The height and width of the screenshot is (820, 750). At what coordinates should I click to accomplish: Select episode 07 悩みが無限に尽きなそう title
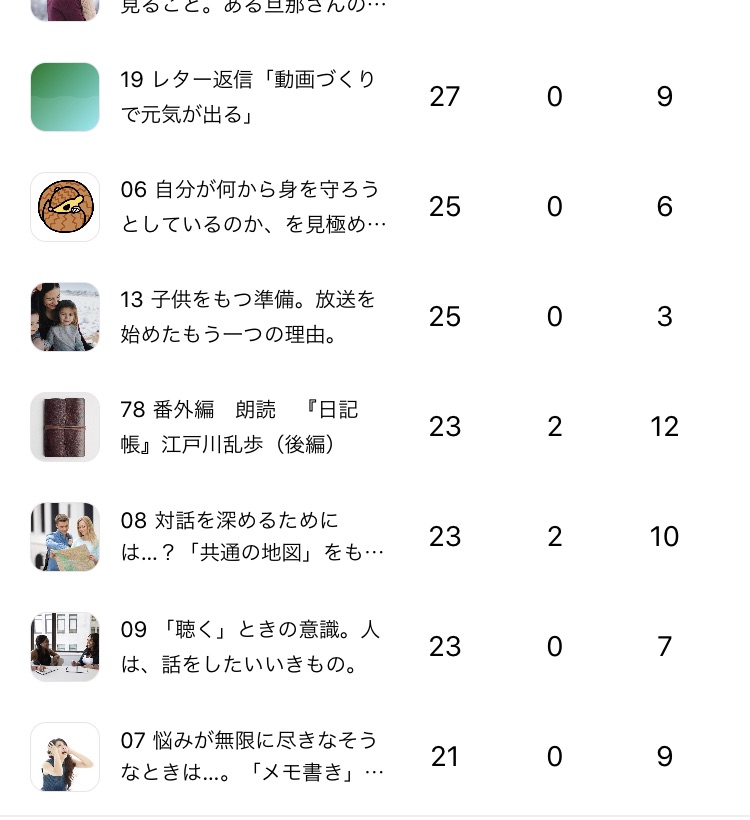point(252,757)
